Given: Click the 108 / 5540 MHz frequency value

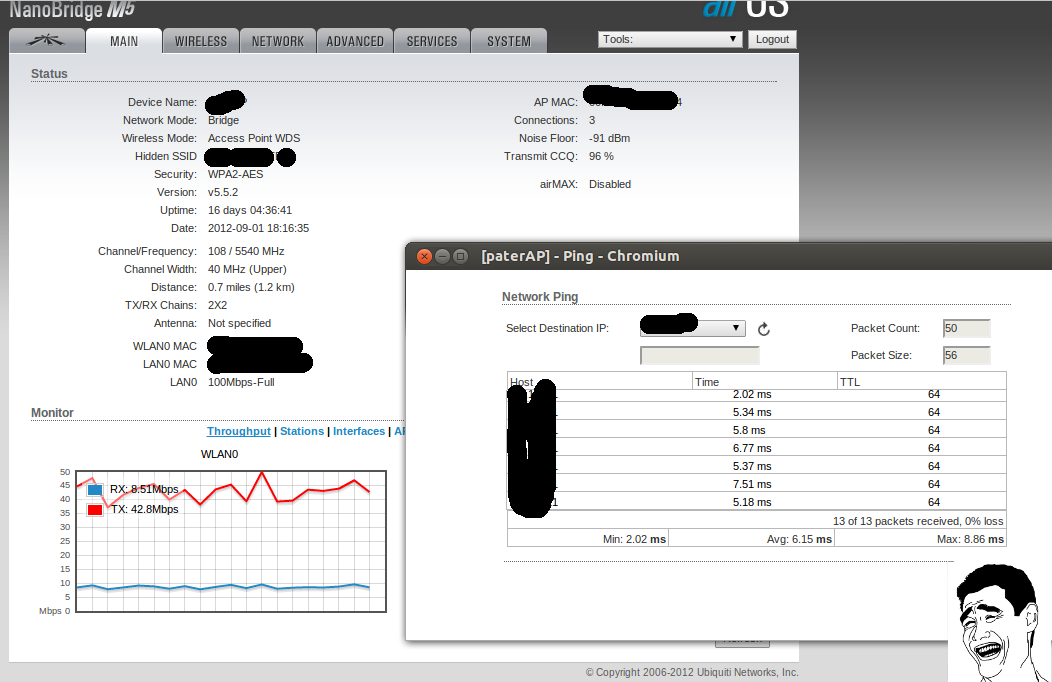Looking at the screenshot, I should coord(246,251).
